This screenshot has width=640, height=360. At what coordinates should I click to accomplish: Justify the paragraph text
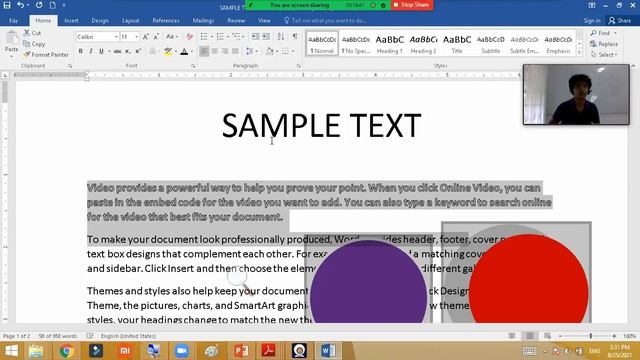235,51
